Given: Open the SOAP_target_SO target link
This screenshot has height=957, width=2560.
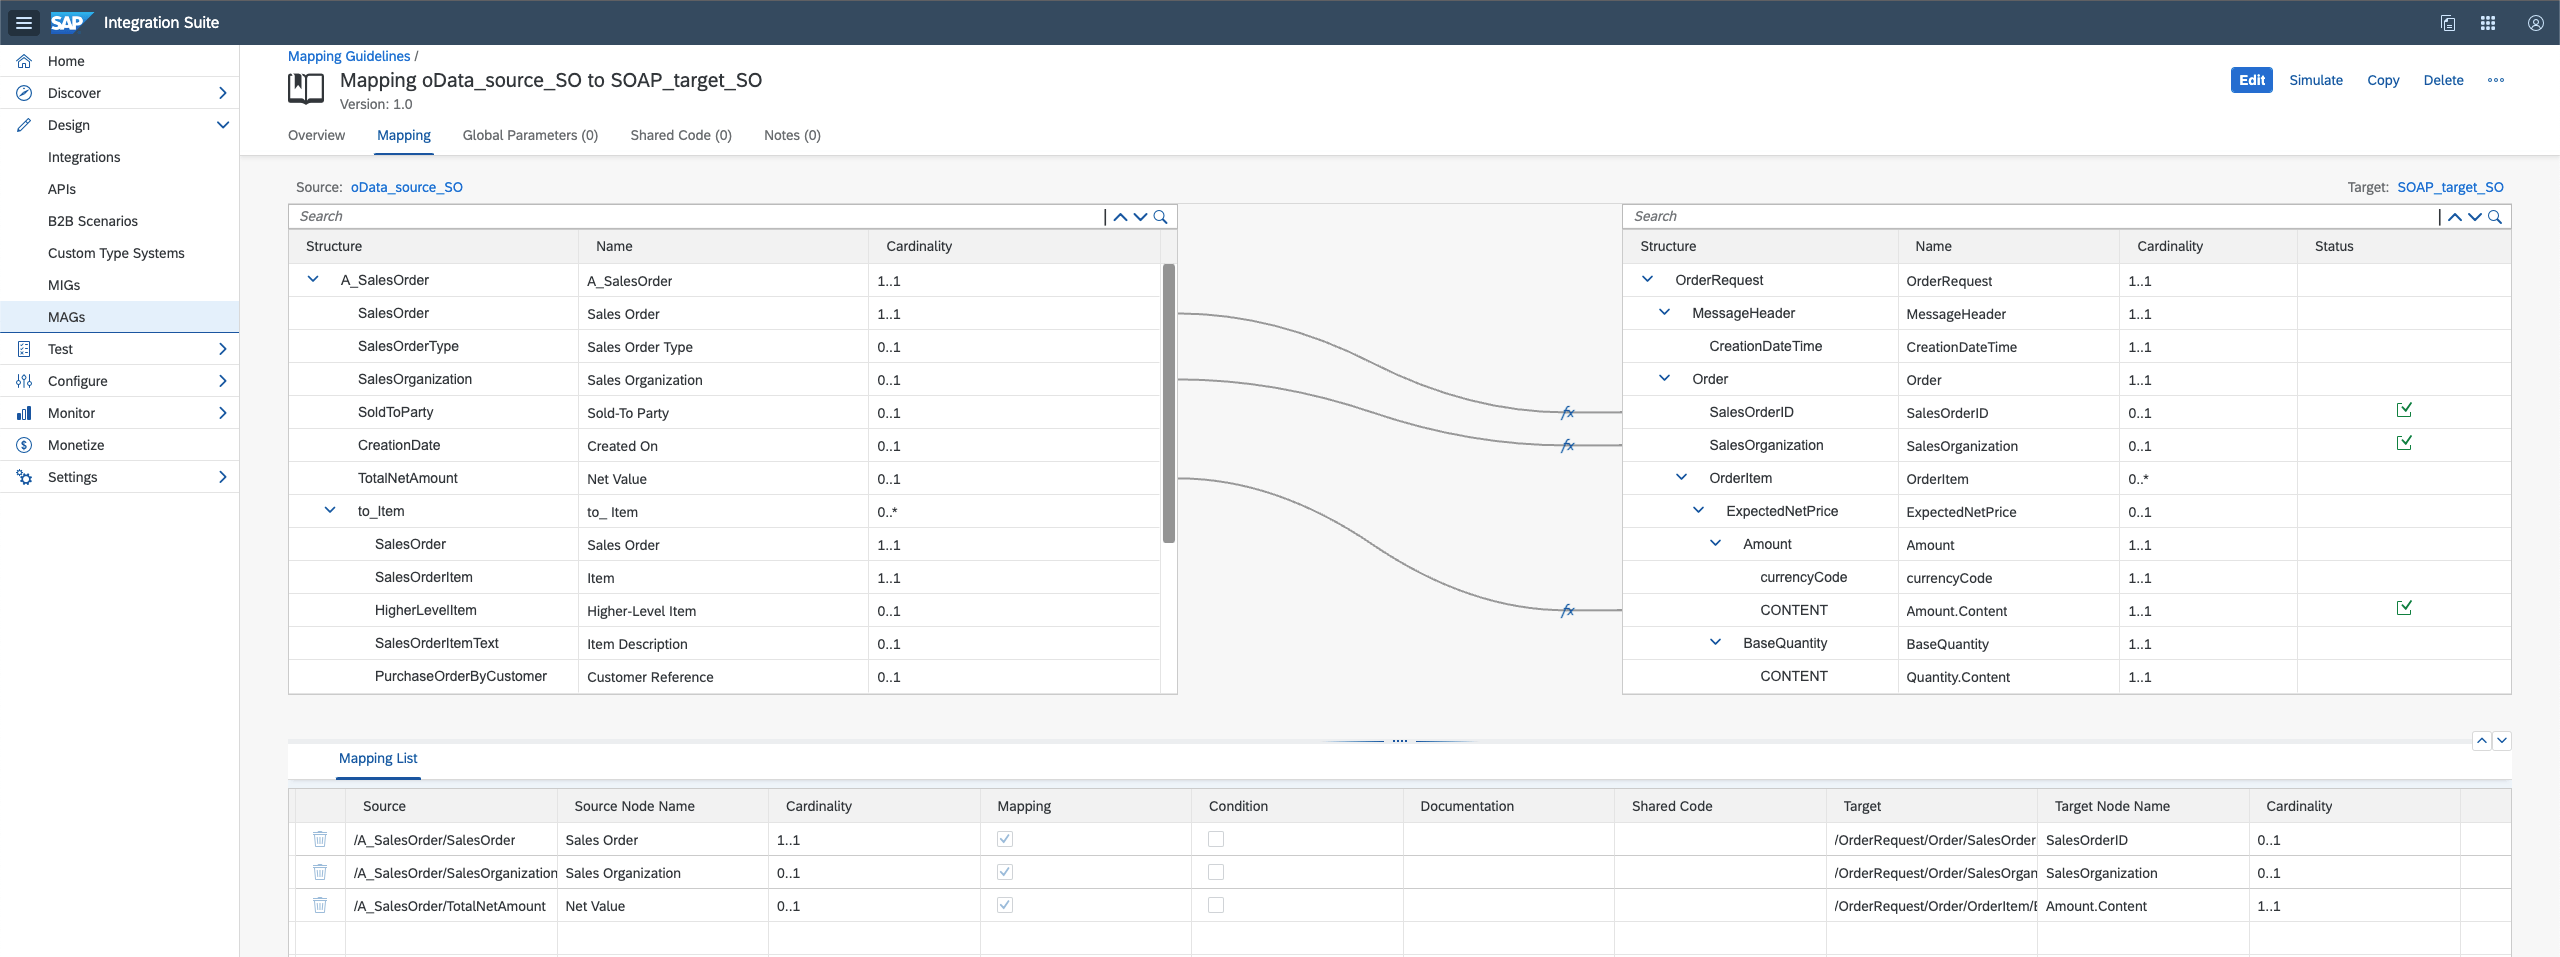Looking at the screenshot, I should tap(2450, 187).
